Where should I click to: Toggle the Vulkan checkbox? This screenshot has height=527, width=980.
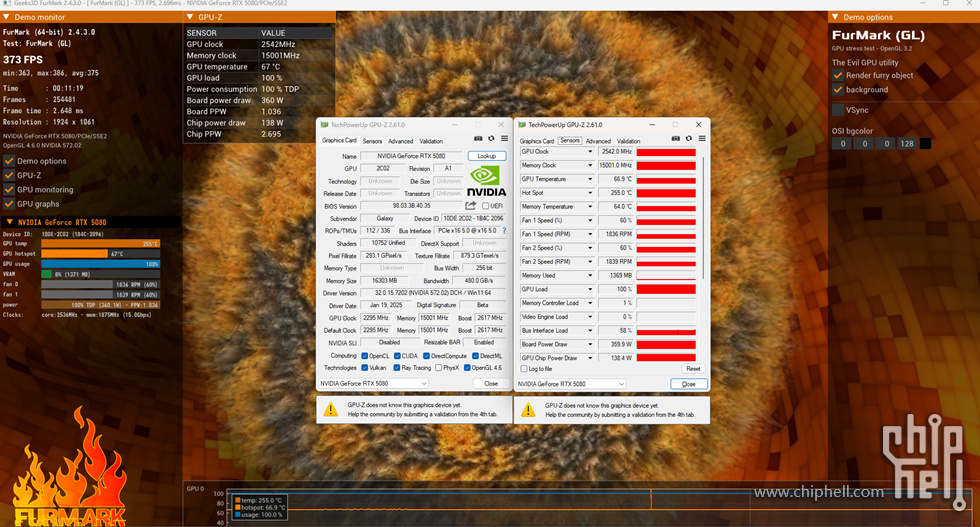click(x=364, y=368)
